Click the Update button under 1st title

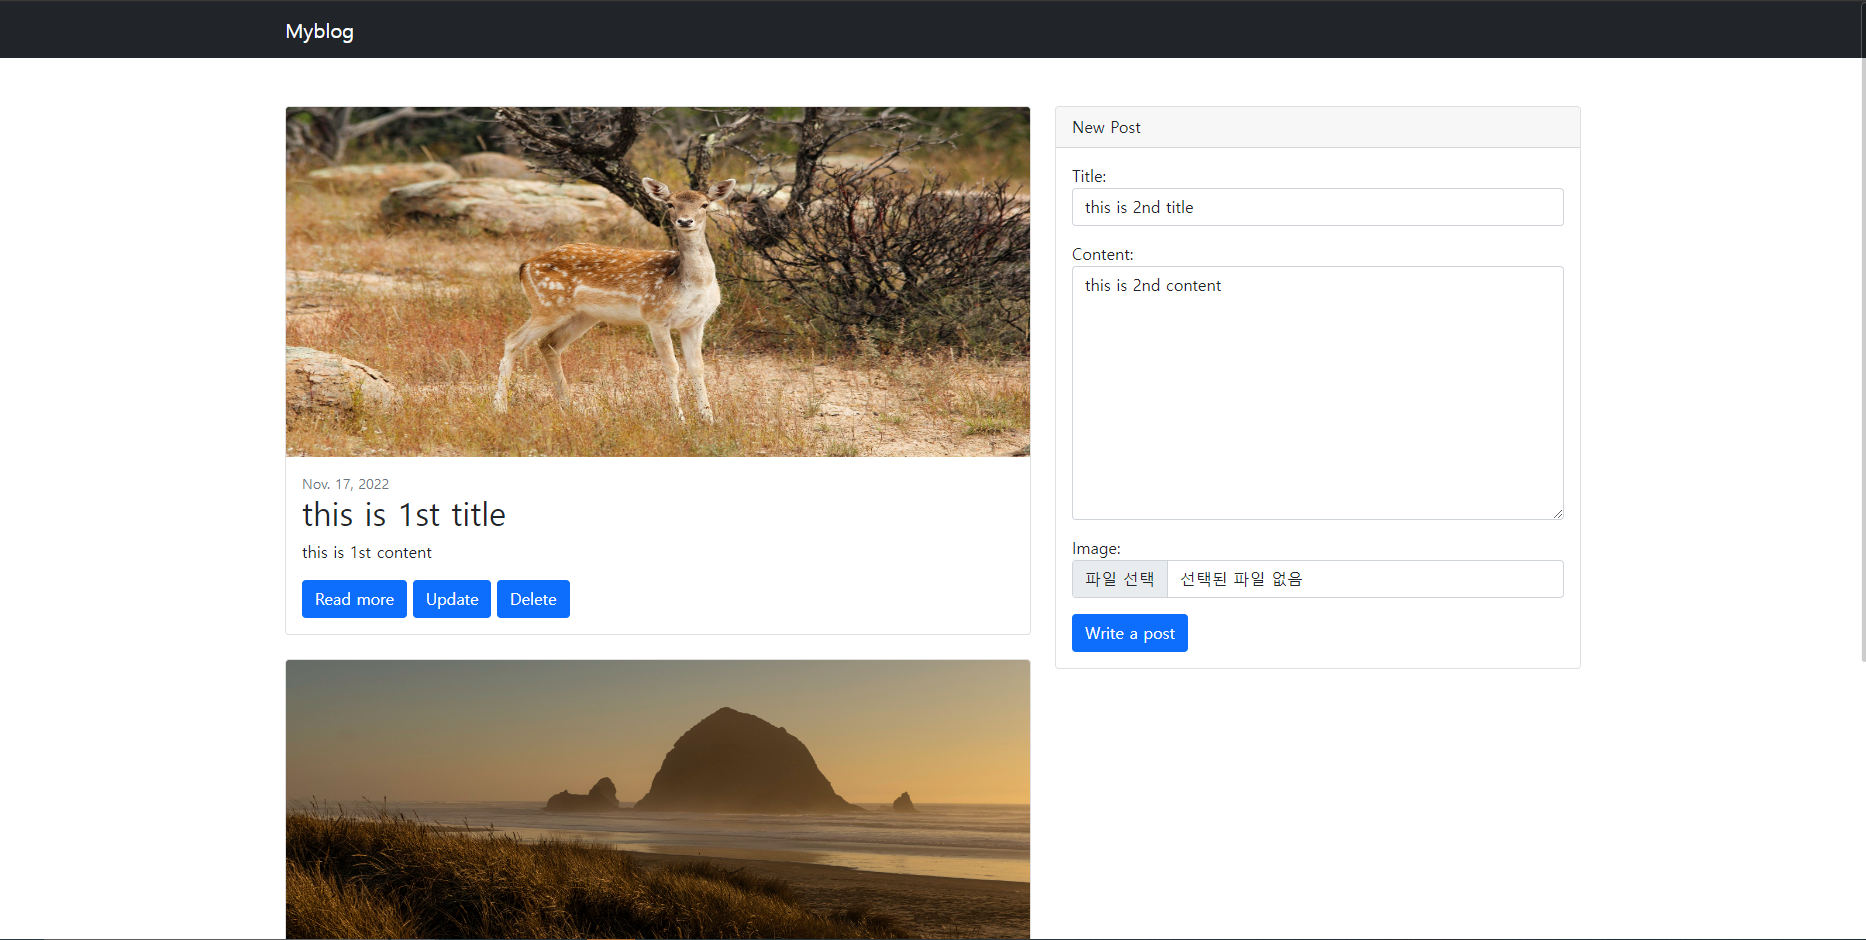pos(451,599)
